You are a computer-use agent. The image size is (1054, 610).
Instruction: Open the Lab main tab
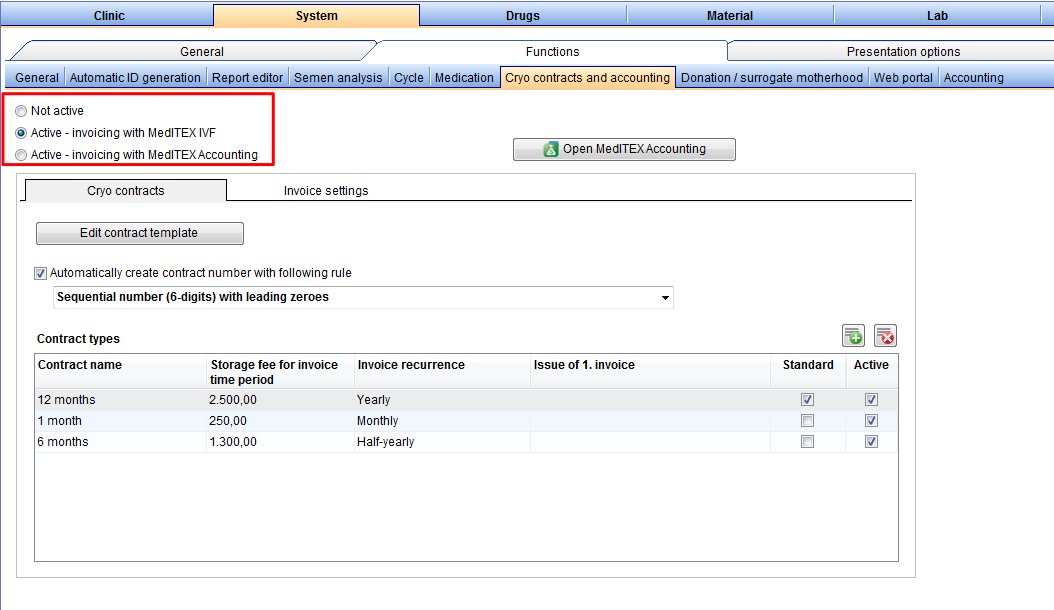pos(937,15)
